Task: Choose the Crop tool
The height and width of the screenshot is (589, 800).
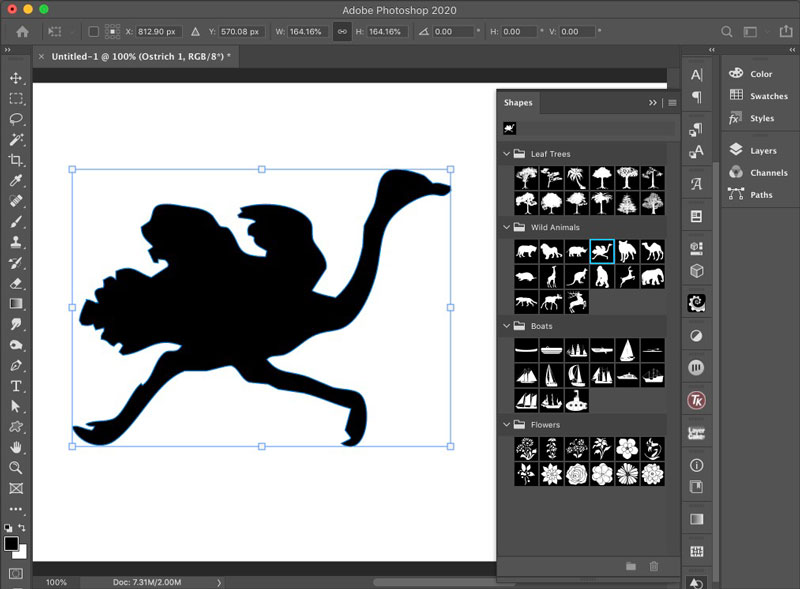Action: pyautogui.click(x=16, y=160)
